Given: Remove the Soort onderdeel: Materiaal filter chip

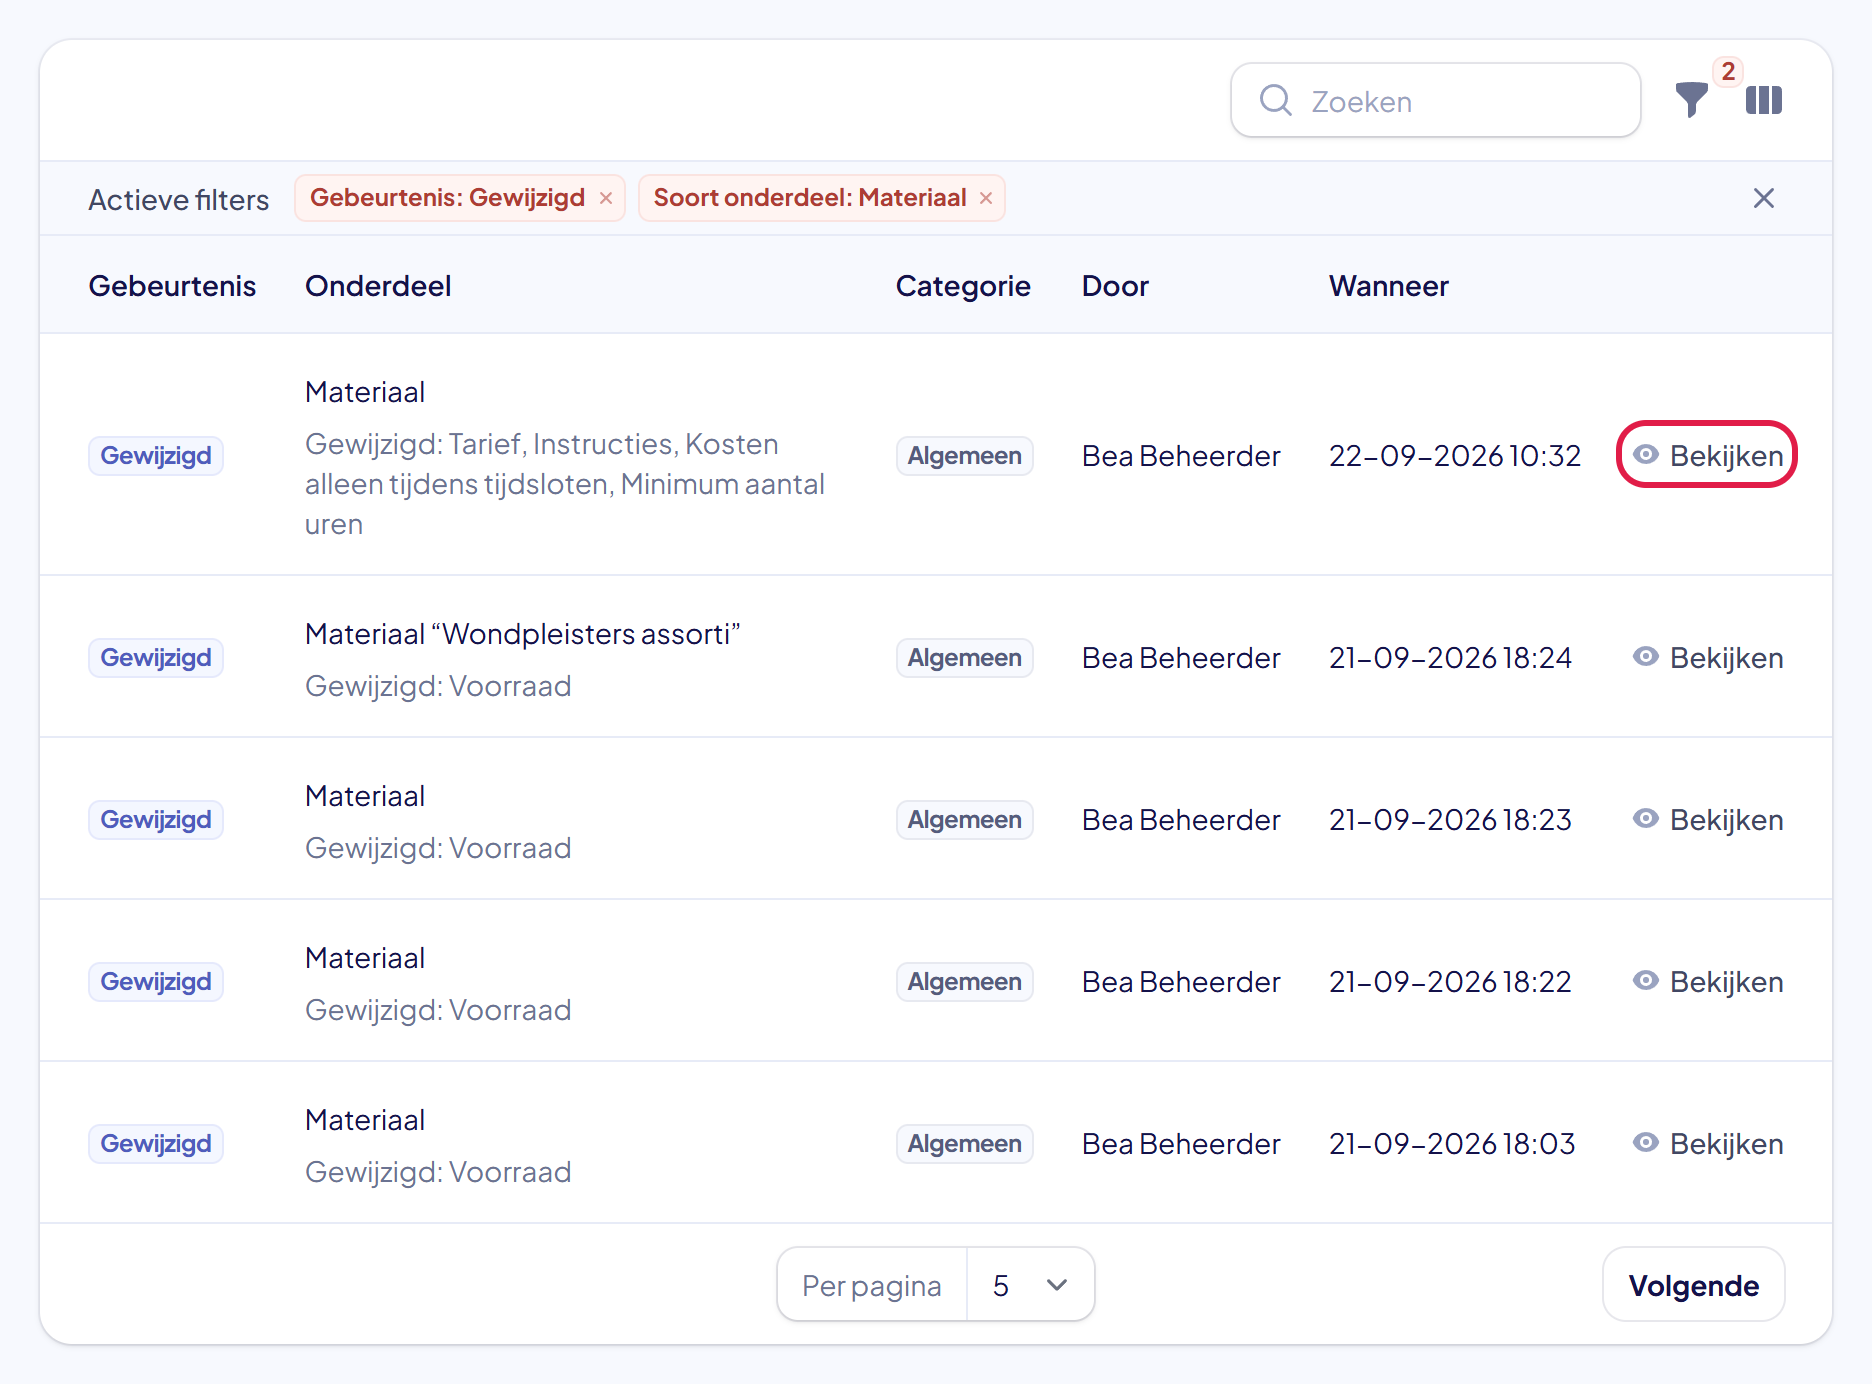Looking at the screenshot, I should (x=986, y=198).
